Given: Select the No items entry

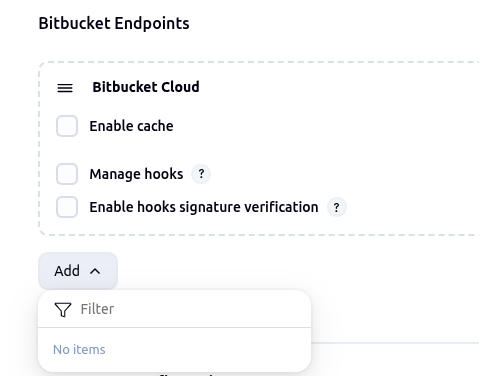Looking at the screenshot, I should coord(79,350).
